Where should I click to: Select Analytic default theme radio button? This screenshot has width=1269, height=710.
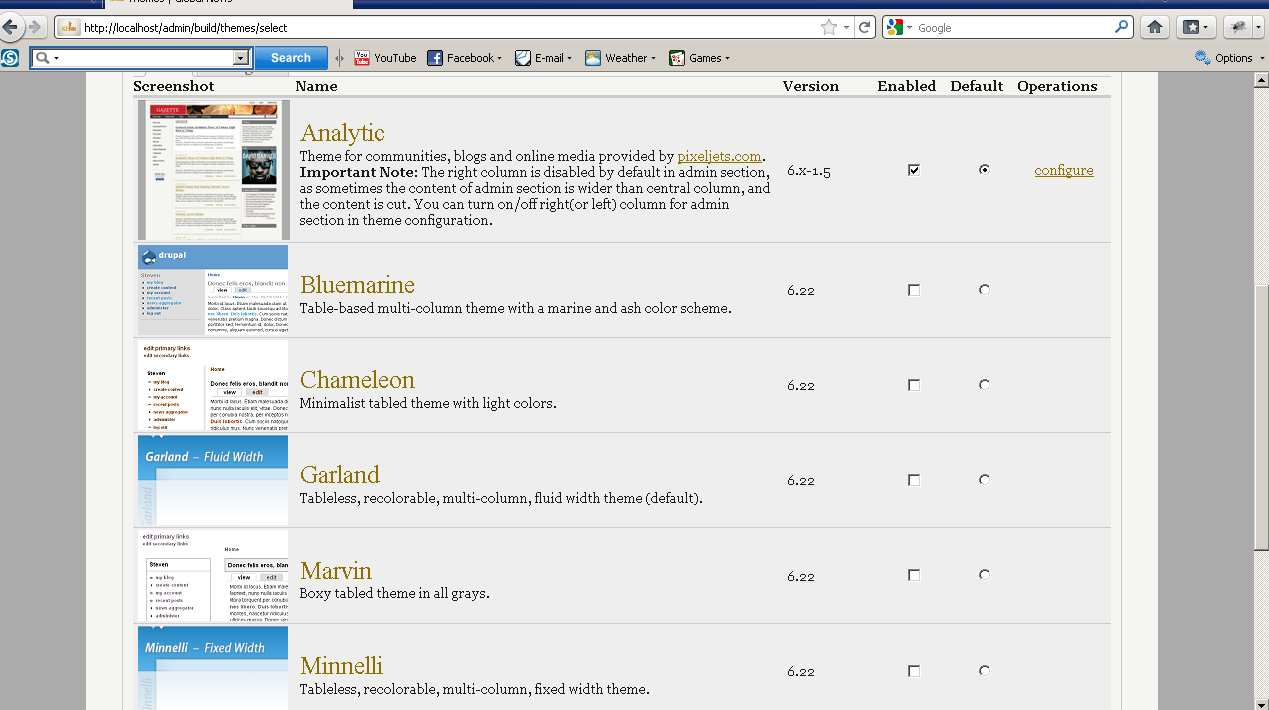coord(984,170)
